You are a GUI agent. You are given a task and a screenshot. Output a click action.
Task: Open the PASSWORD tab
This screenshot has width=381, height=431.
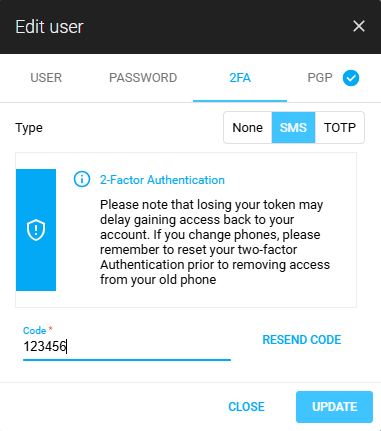pyautogui.click(x=143, y=78)
